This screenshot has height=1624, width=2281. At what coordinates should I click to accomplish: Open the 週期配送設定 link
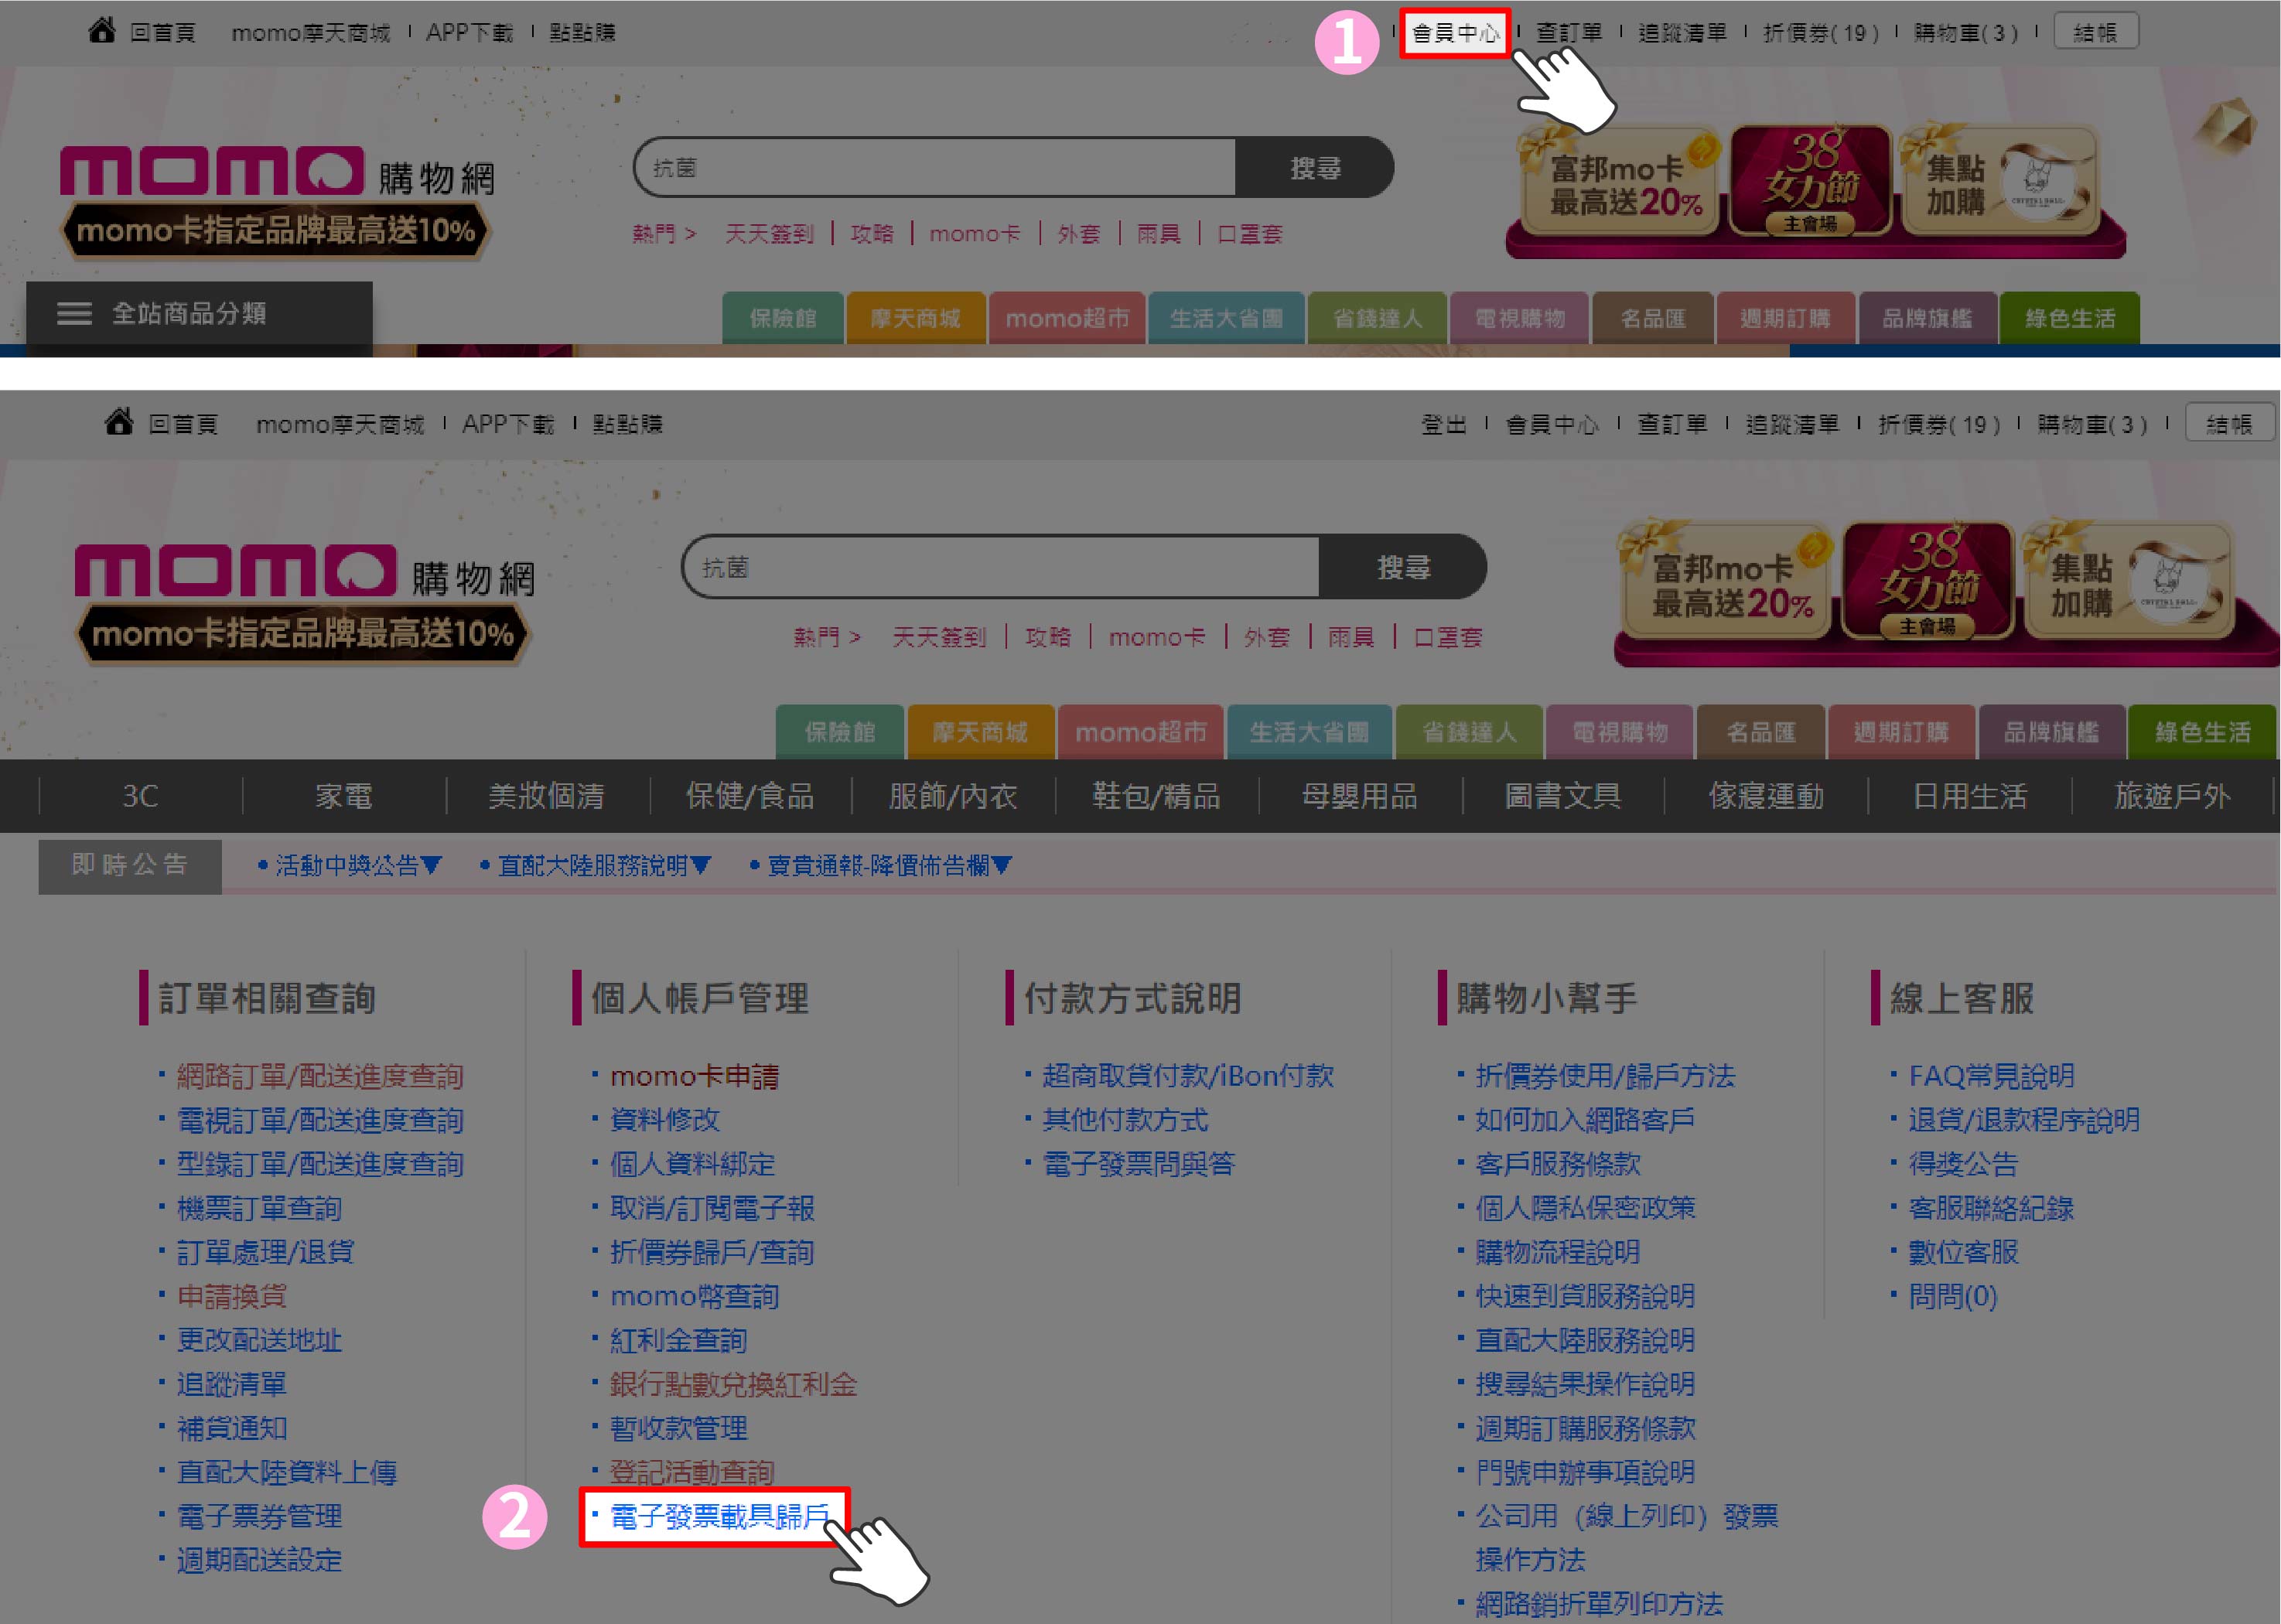(x=259, y=1560)
